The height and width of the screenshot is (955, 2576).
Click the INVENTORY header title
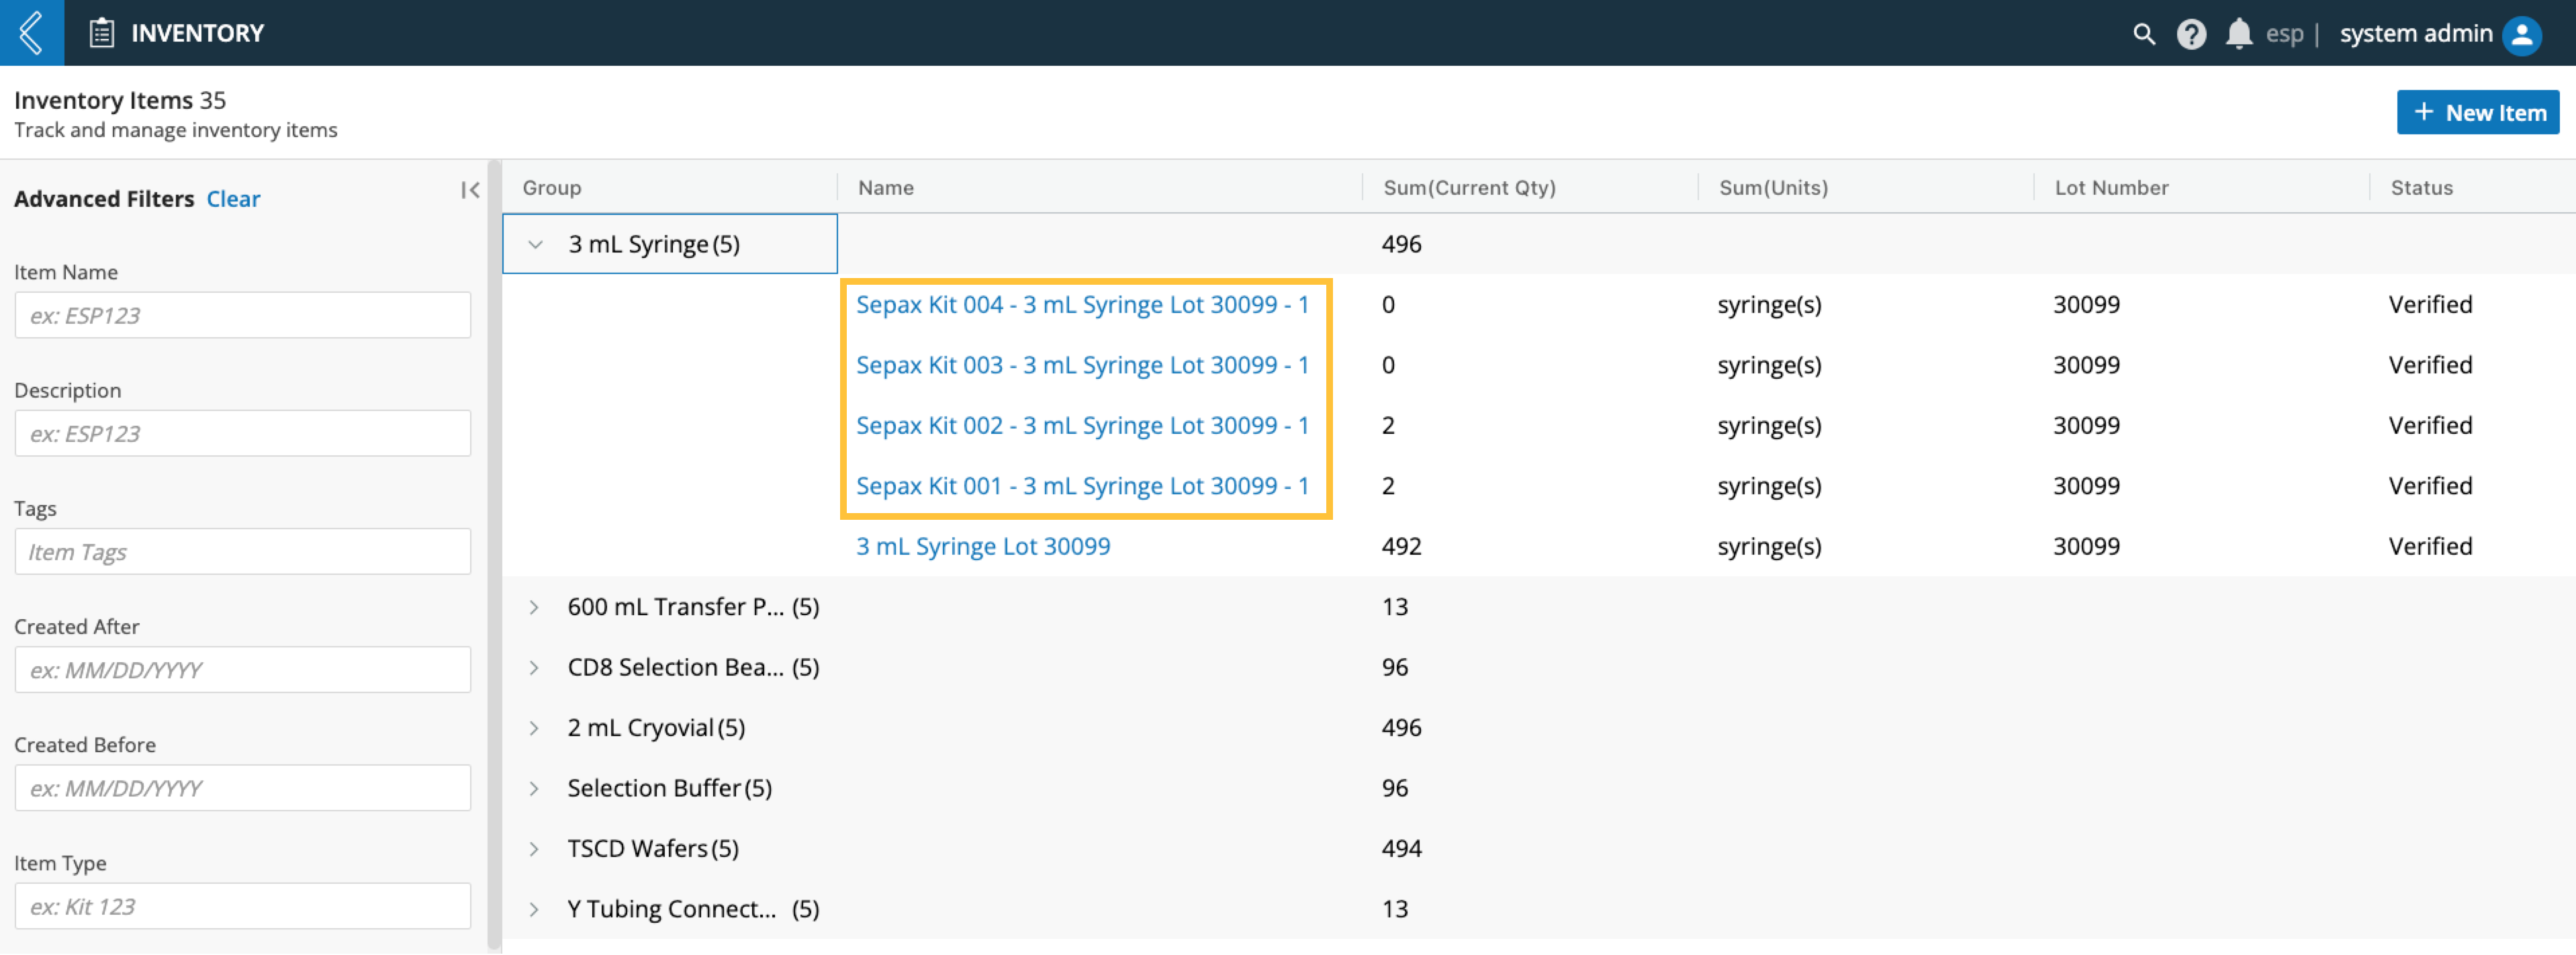click(197, 33)
